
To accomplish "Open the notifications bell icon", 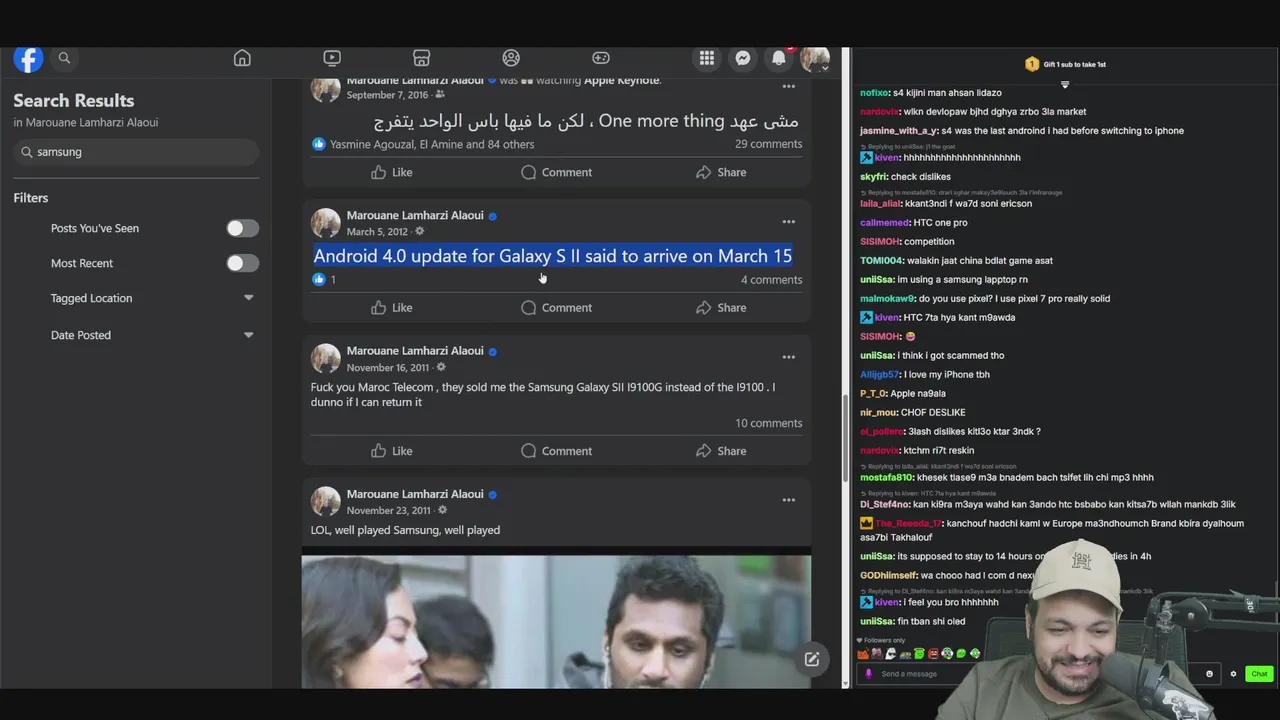I will tap(779, 58).
